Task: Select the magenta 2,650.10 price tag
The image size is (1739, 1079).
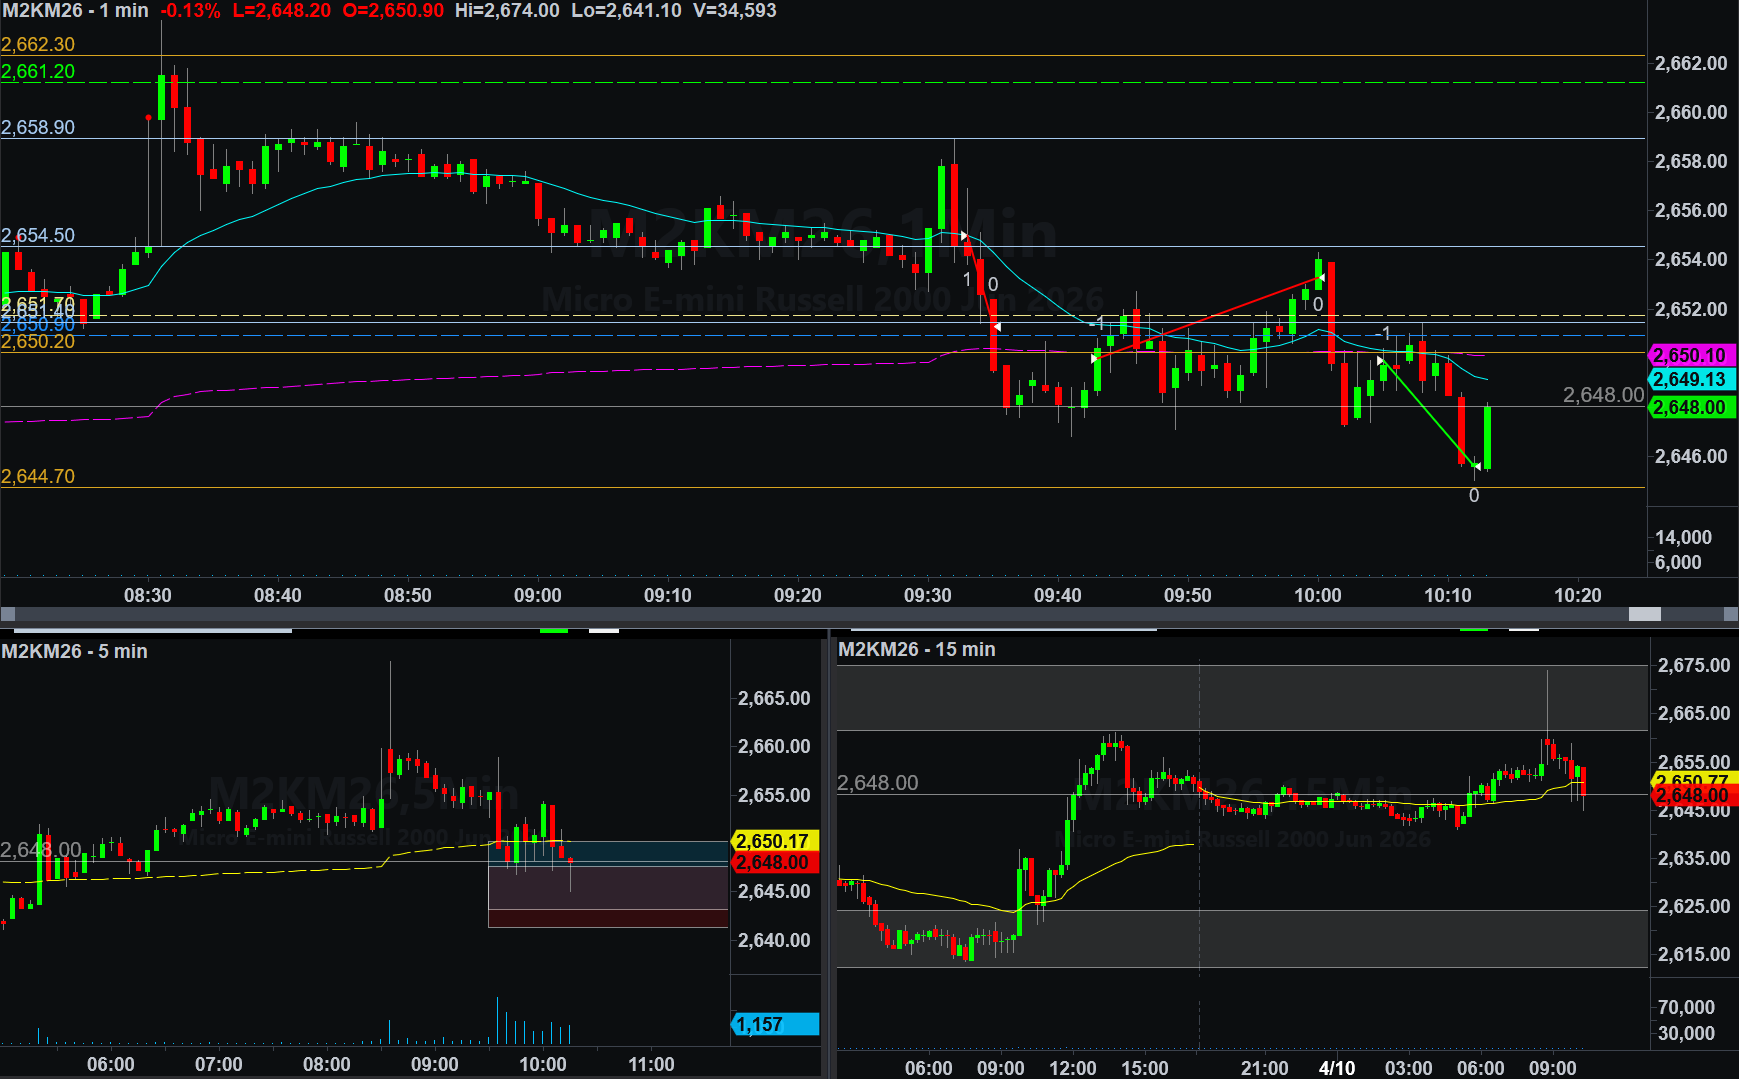Action: point(1690,355)
